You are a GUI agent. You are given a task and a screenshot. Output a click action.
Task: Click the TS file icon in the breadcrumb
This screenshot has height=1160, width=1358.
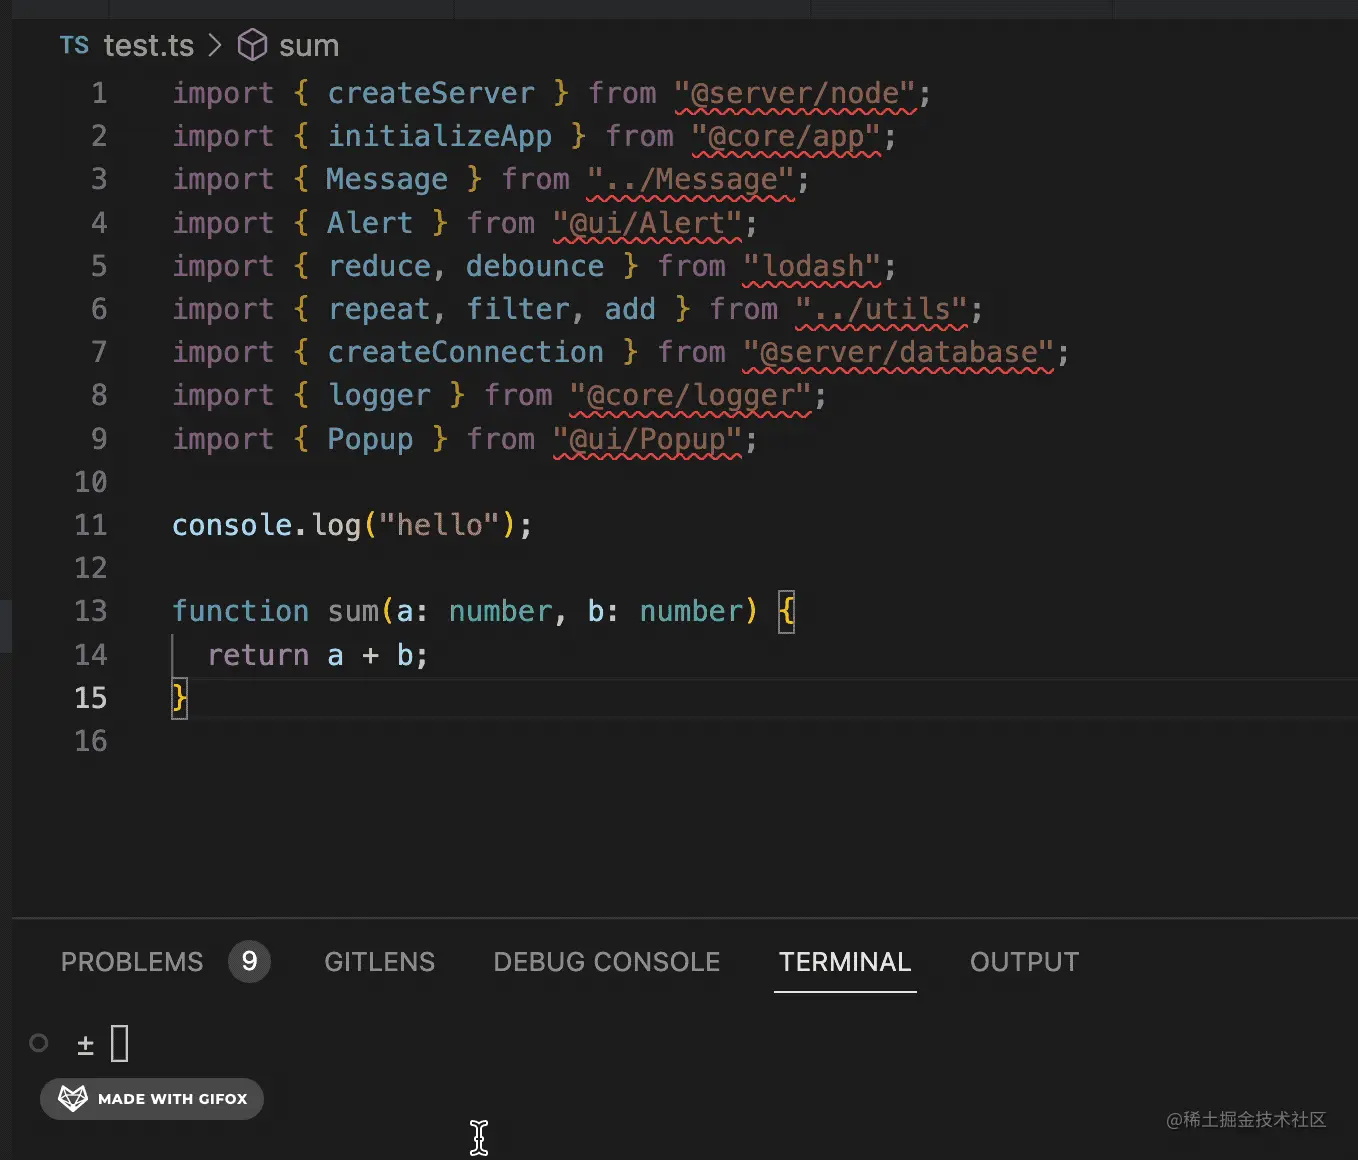click(x=74, y=45)
